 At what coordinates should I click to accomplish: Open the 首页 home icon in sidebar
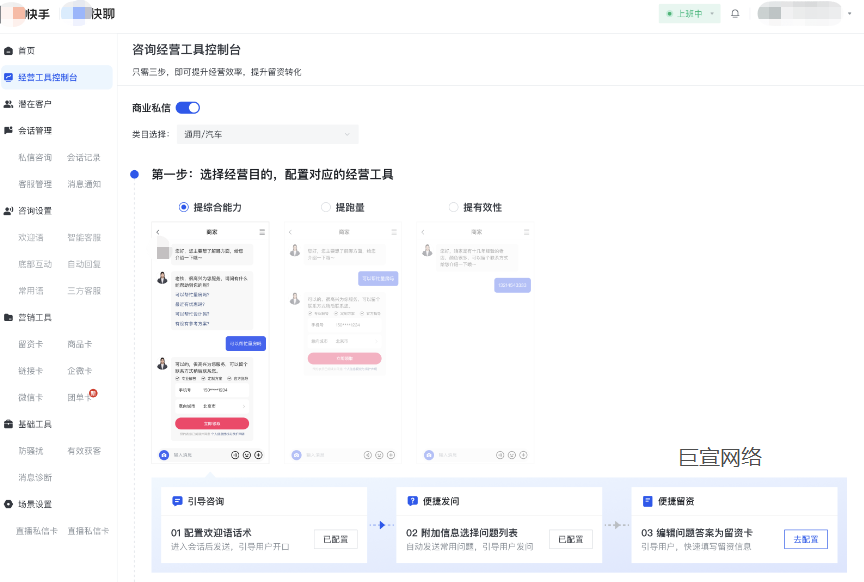click(x=10, y=48)
